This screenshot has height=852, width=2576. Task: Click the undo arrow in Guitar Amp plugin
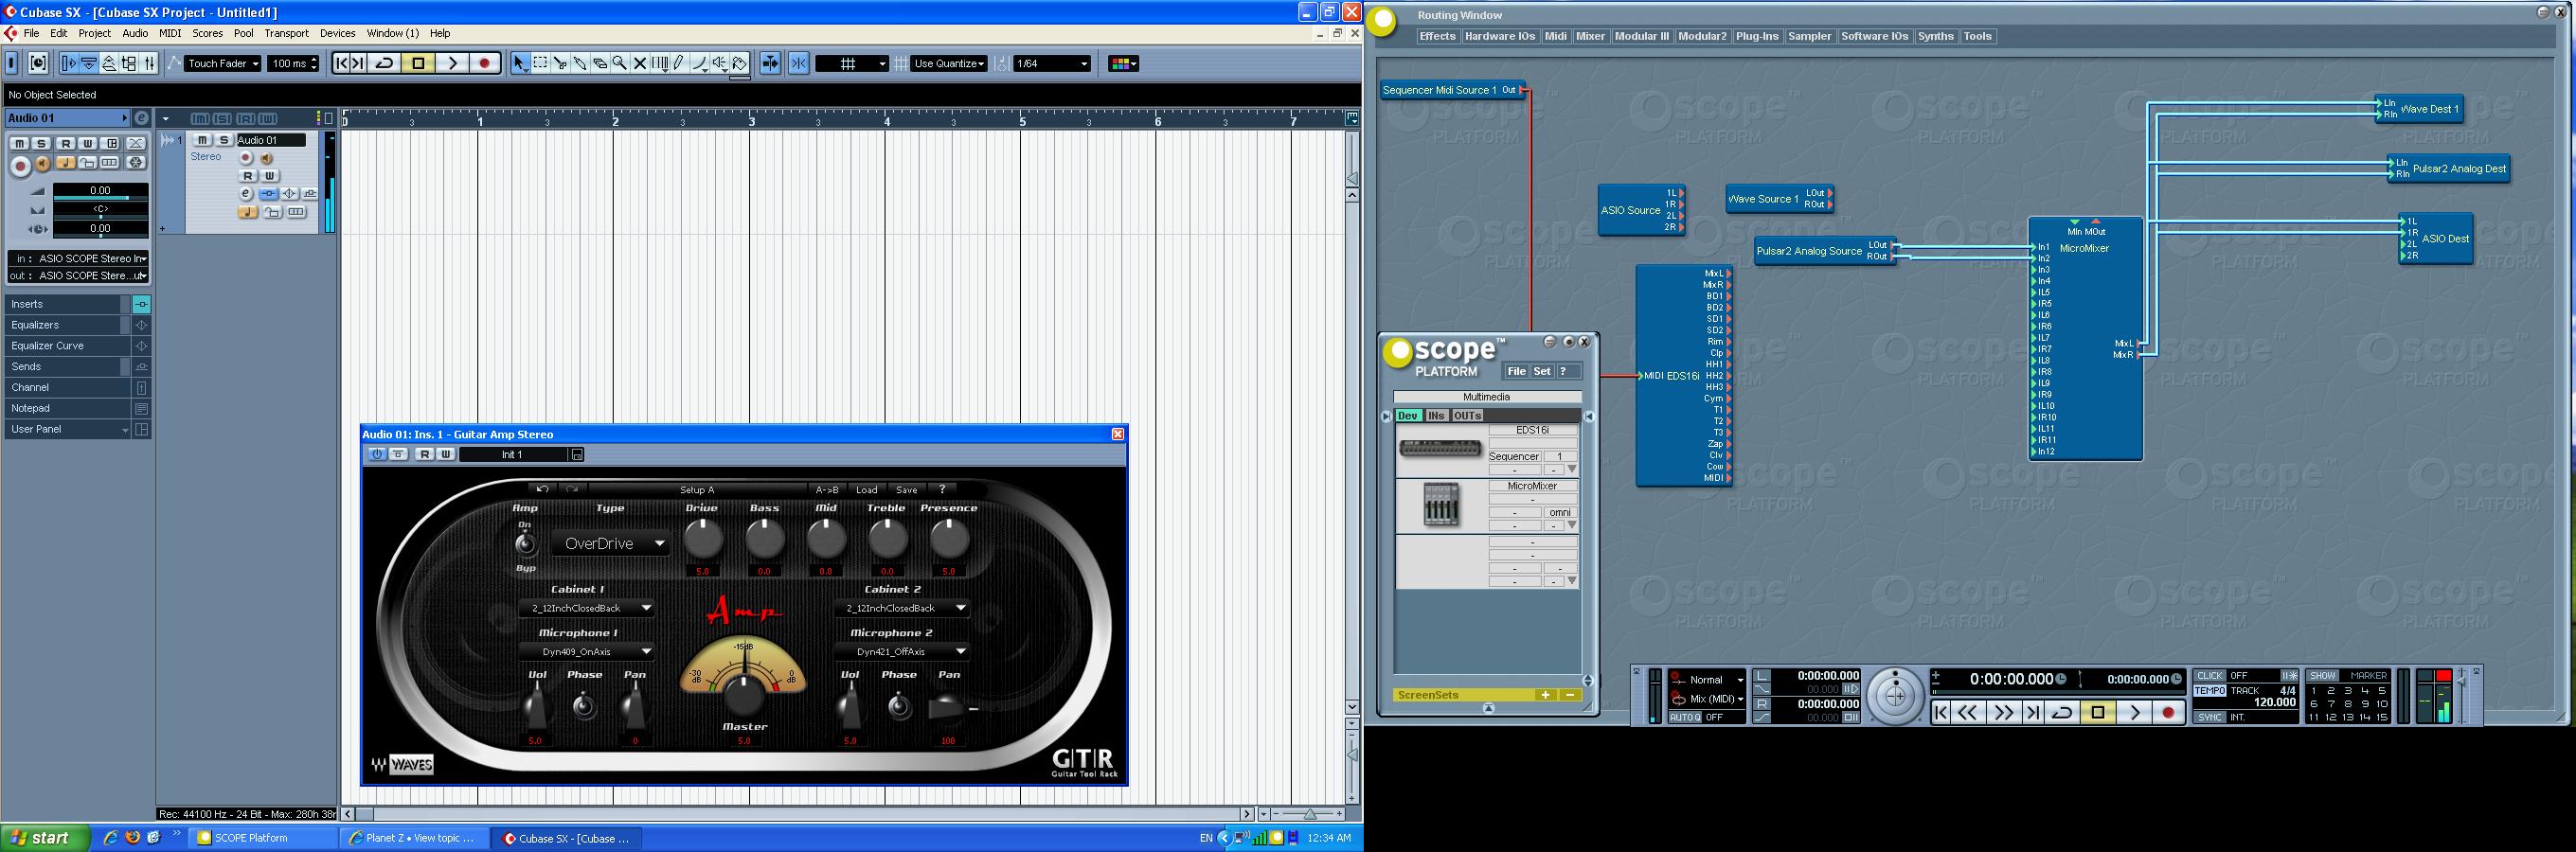pyautogui.click(x=542, y=489)
